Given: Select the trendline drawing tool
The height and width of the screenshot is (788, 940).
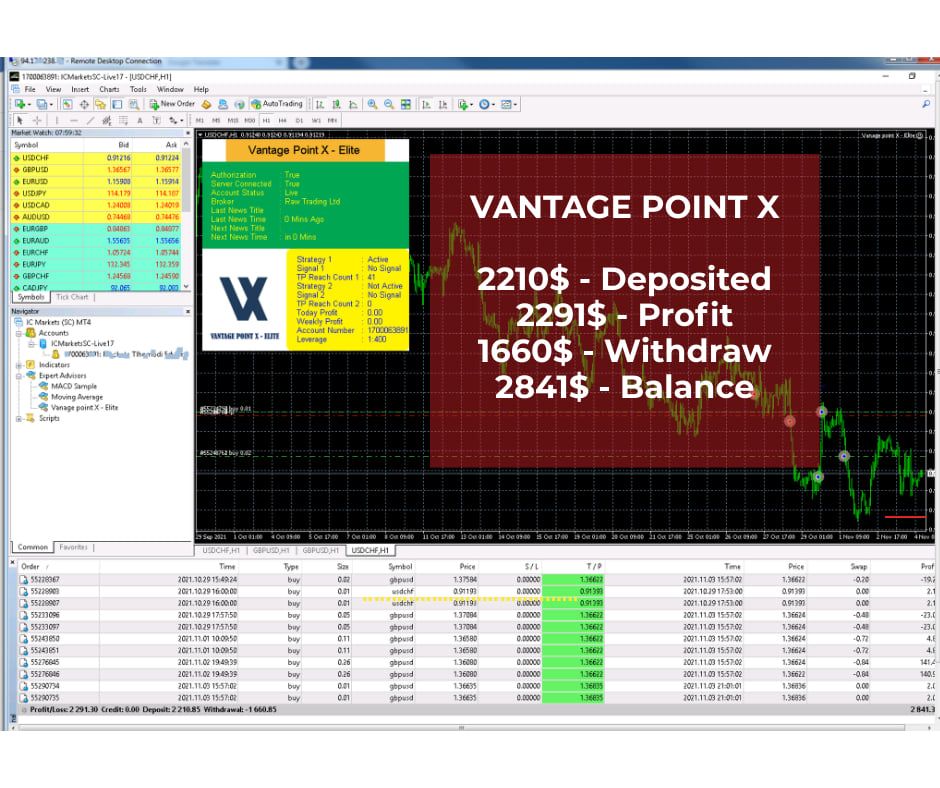Looking at the screenshot, I should tap(91, 121).
